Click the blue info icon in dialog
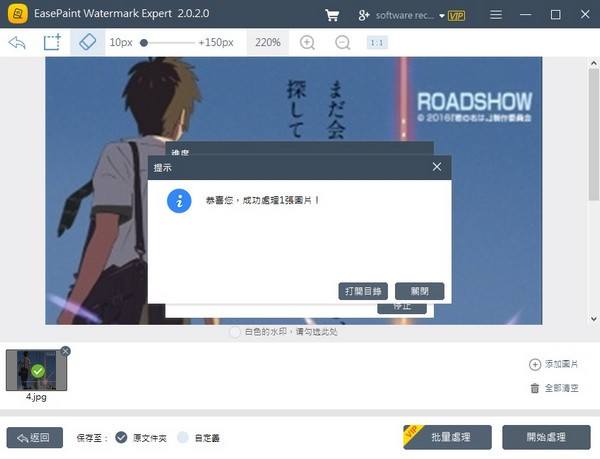This screenshot has width=600, height=459. click(179, 201)
